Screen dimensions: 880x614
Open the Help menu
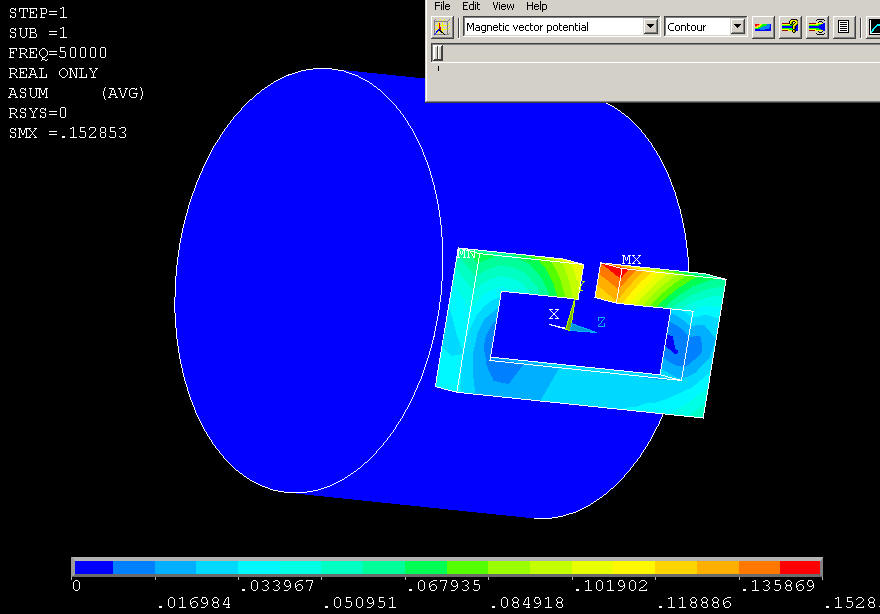coord(537,6)
